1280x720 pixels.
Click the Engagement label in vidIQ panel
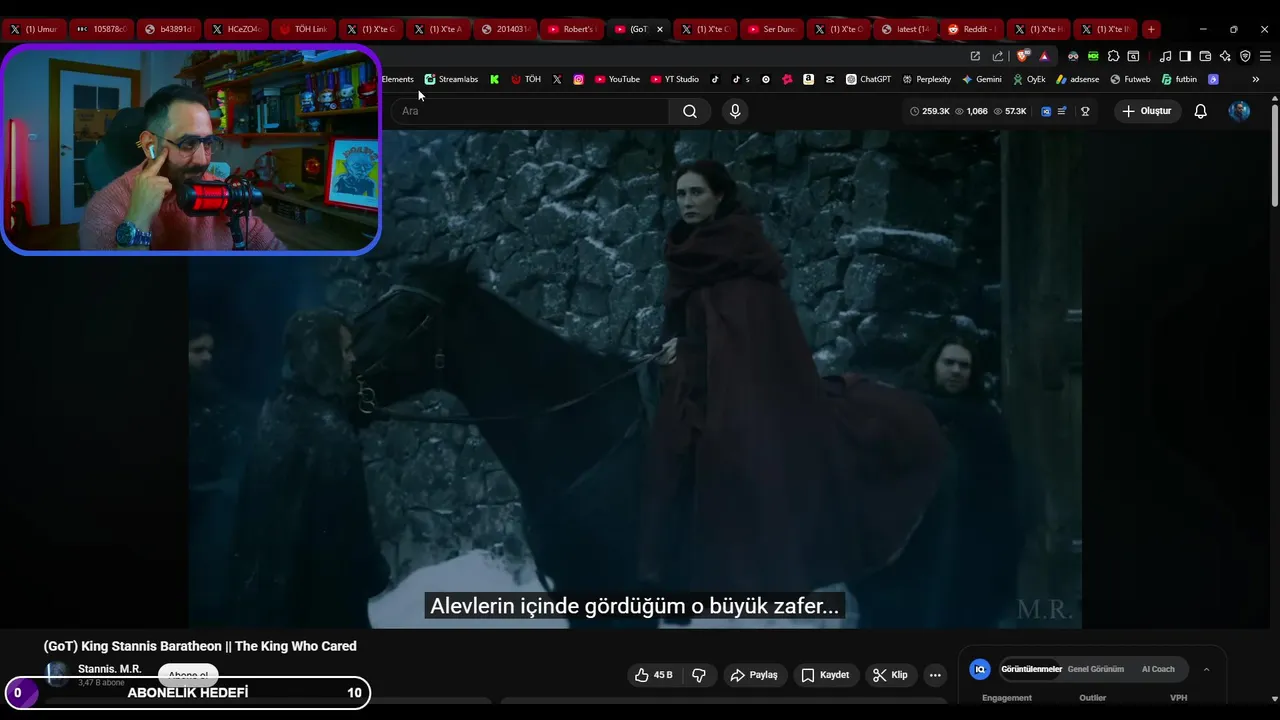point(1007,698)
